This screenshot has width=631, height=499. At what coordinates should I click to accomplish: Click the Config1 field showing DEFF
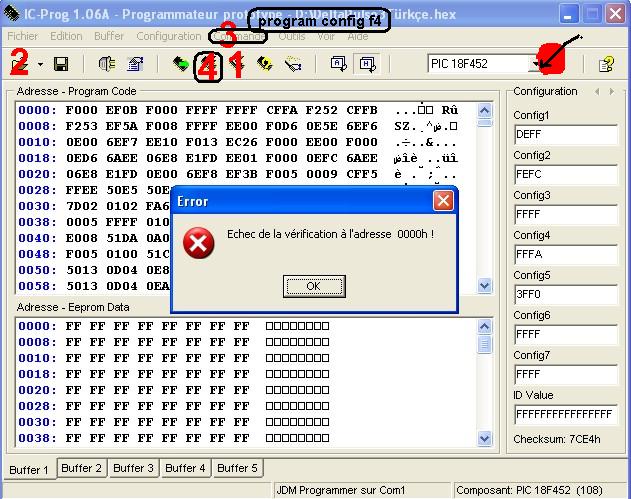[x=565, y=134]
